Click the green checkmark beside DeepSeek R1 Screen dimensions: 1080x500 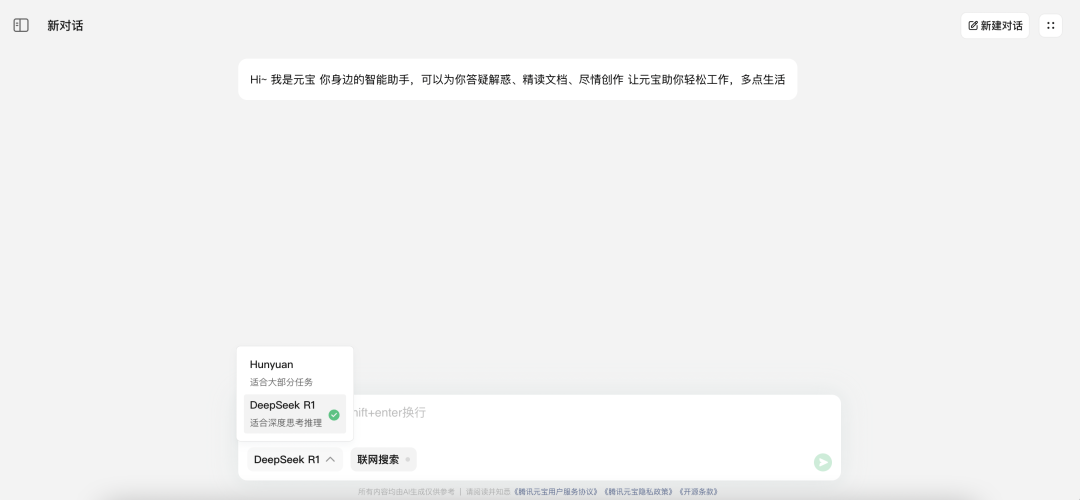pos(334,415)
